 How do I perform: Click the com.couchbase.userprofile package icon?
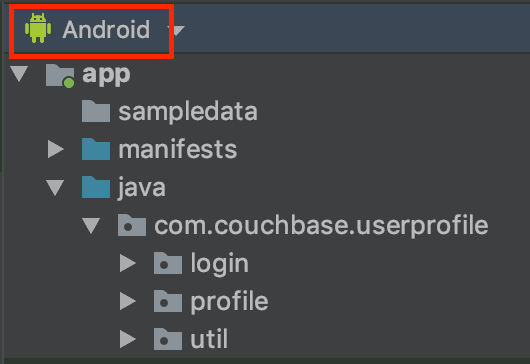[x=132, y=225]
